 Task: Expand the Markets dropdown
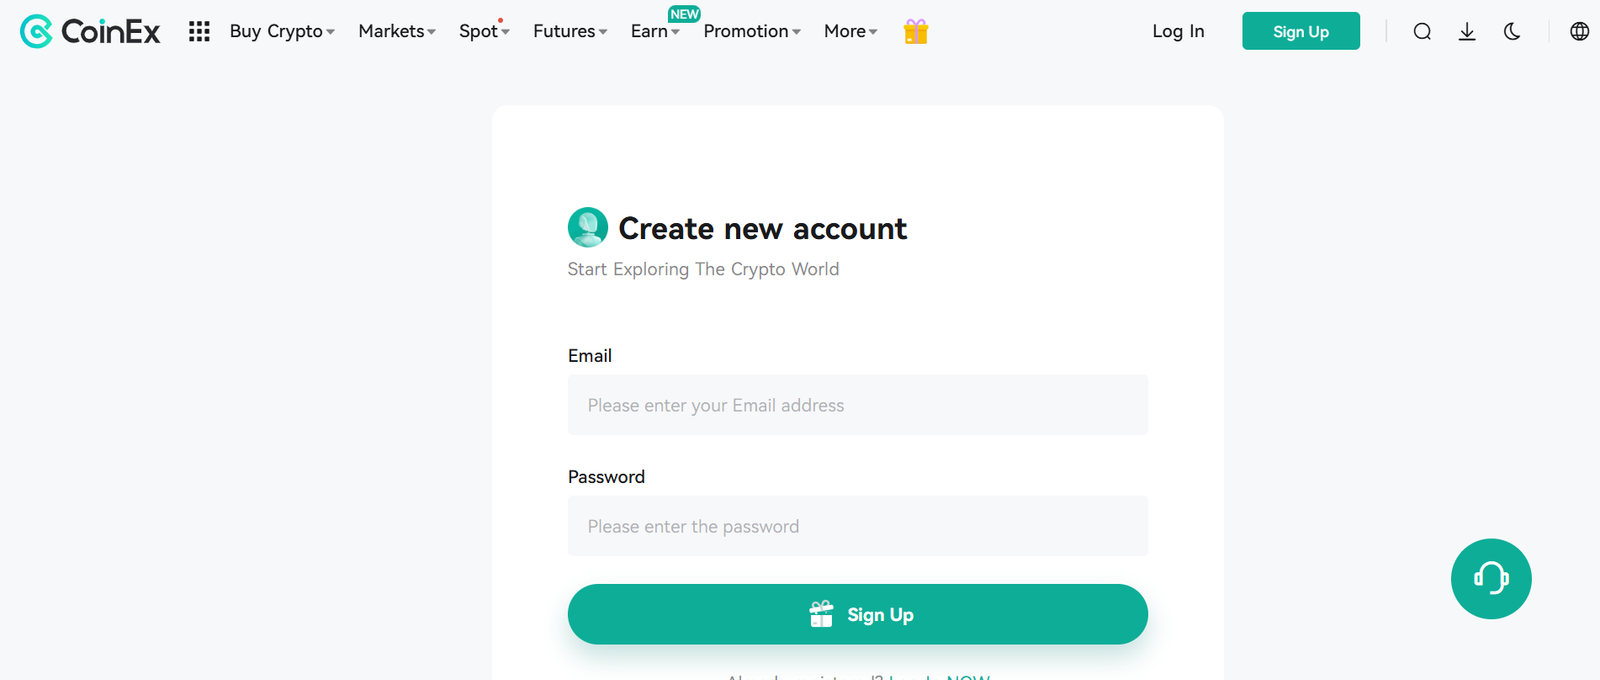pyautogui.click(x=397, y=32)
